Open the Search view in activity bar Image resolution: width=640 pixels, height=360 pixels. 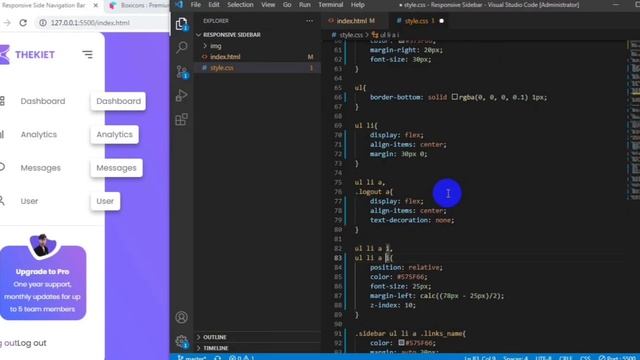(x=182, y=47)
